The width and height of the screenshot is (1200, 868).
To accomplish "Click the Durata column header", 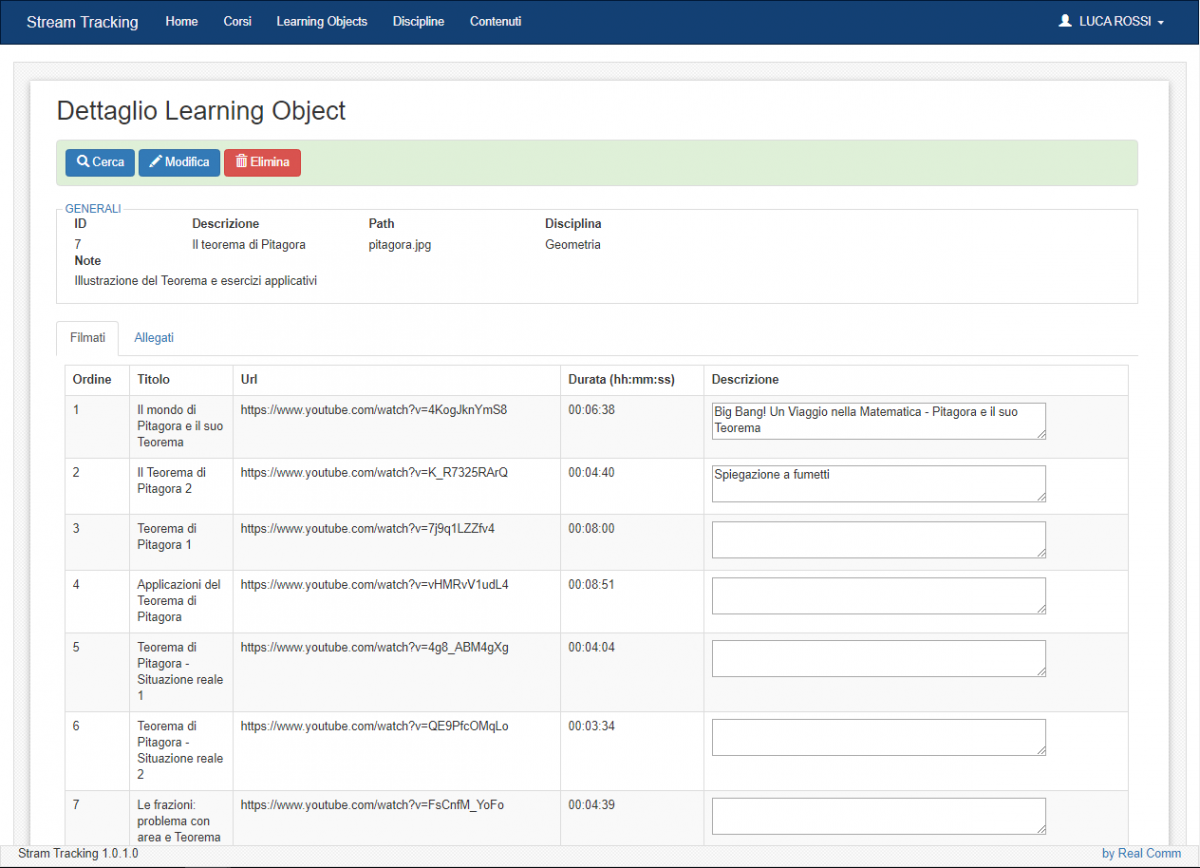I will pos(621,380).
